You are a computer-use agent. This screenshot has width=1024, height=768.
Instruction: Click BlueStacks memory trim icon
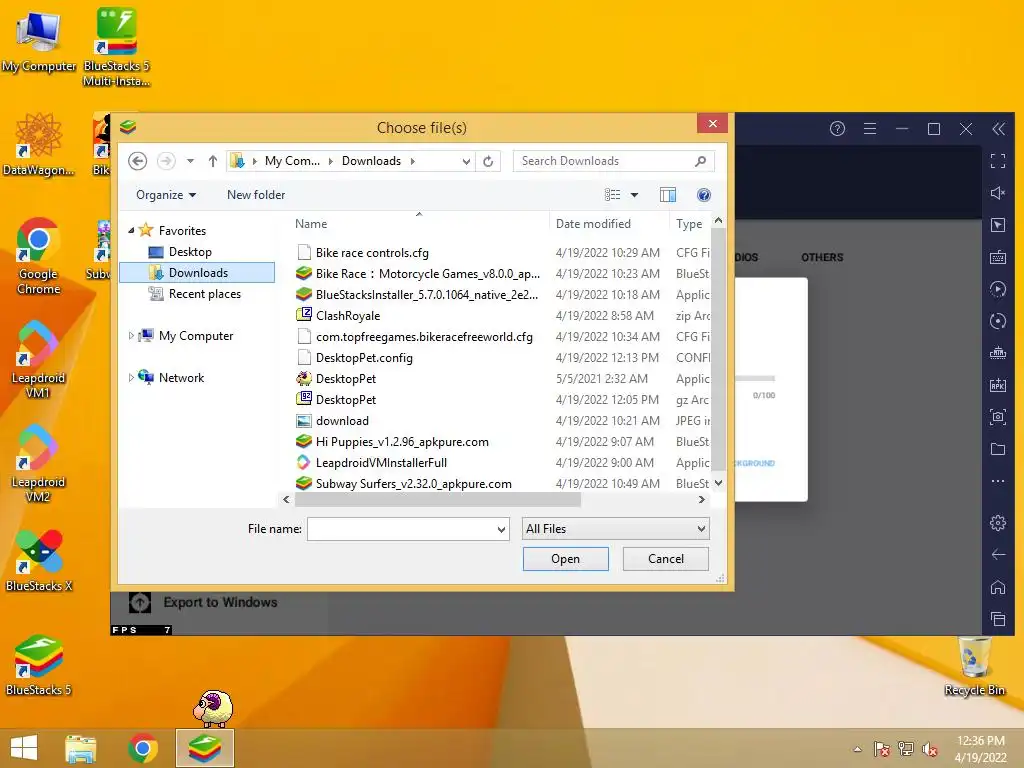tap(998, 353)
